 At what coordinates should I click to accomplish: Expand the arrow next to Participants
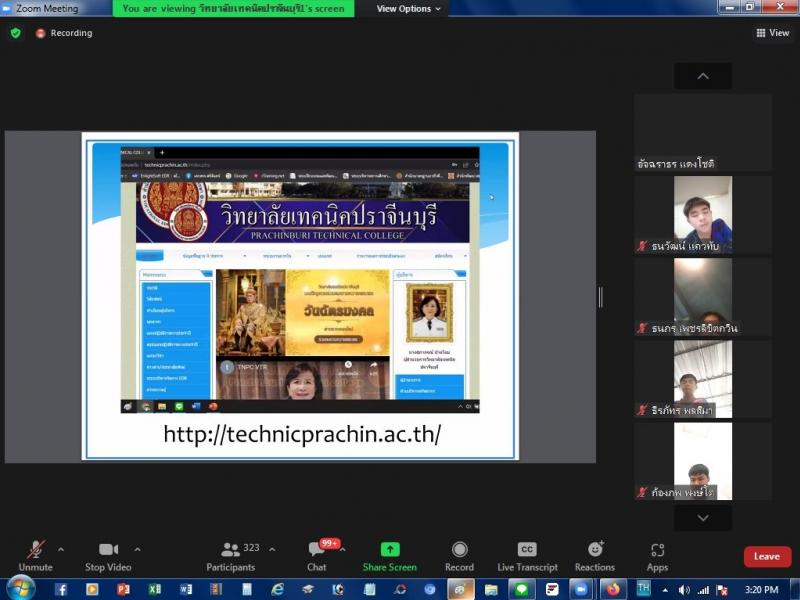click(x=272, y=549)
